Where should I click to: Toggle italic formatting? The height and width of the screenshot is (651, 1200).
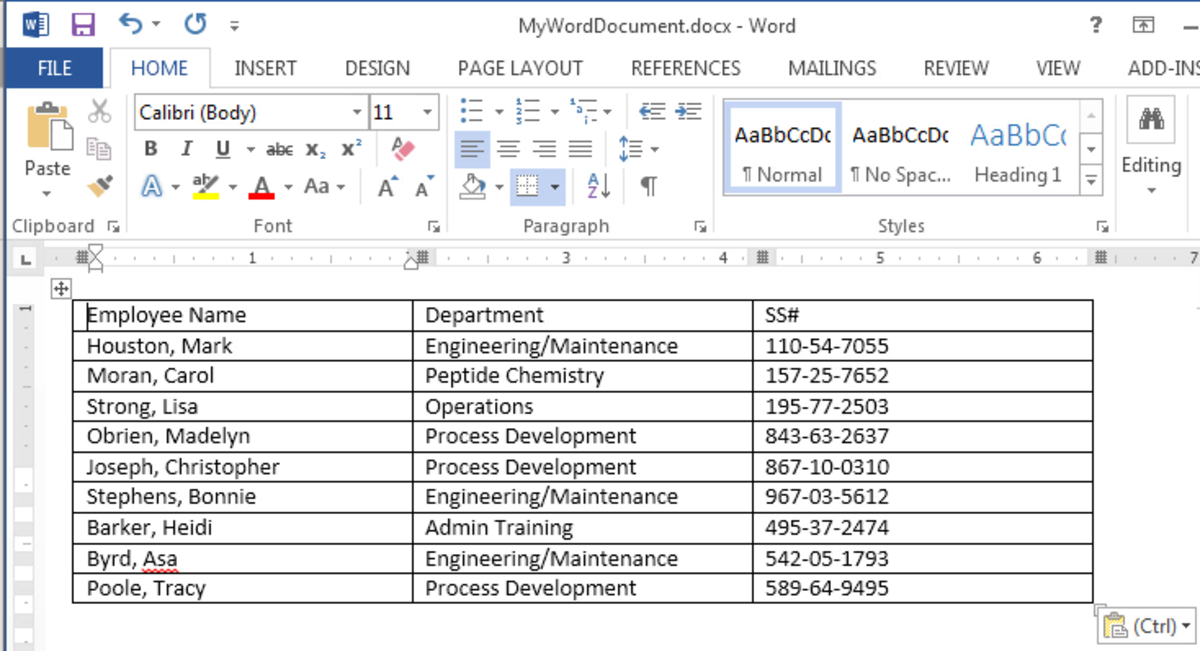pos(185,148)
